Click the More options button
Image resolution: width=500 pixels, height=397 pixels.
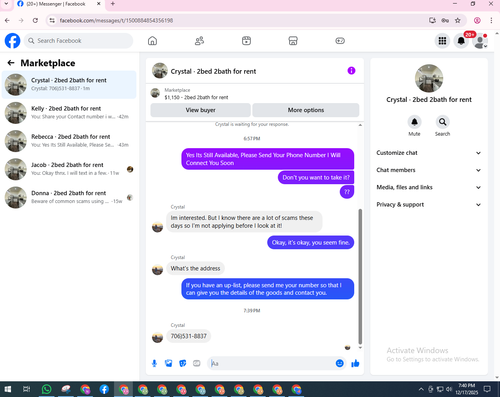[x=306, y=110]
